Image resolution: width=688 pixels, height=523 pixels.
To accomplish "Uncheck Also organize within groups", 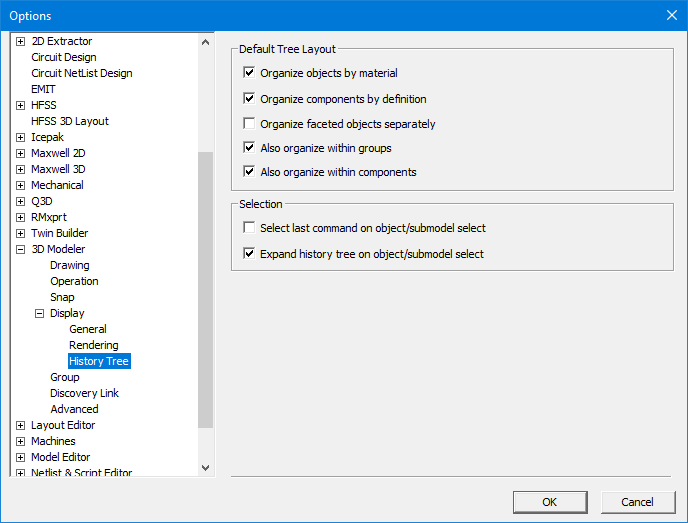I will [249, 147].
